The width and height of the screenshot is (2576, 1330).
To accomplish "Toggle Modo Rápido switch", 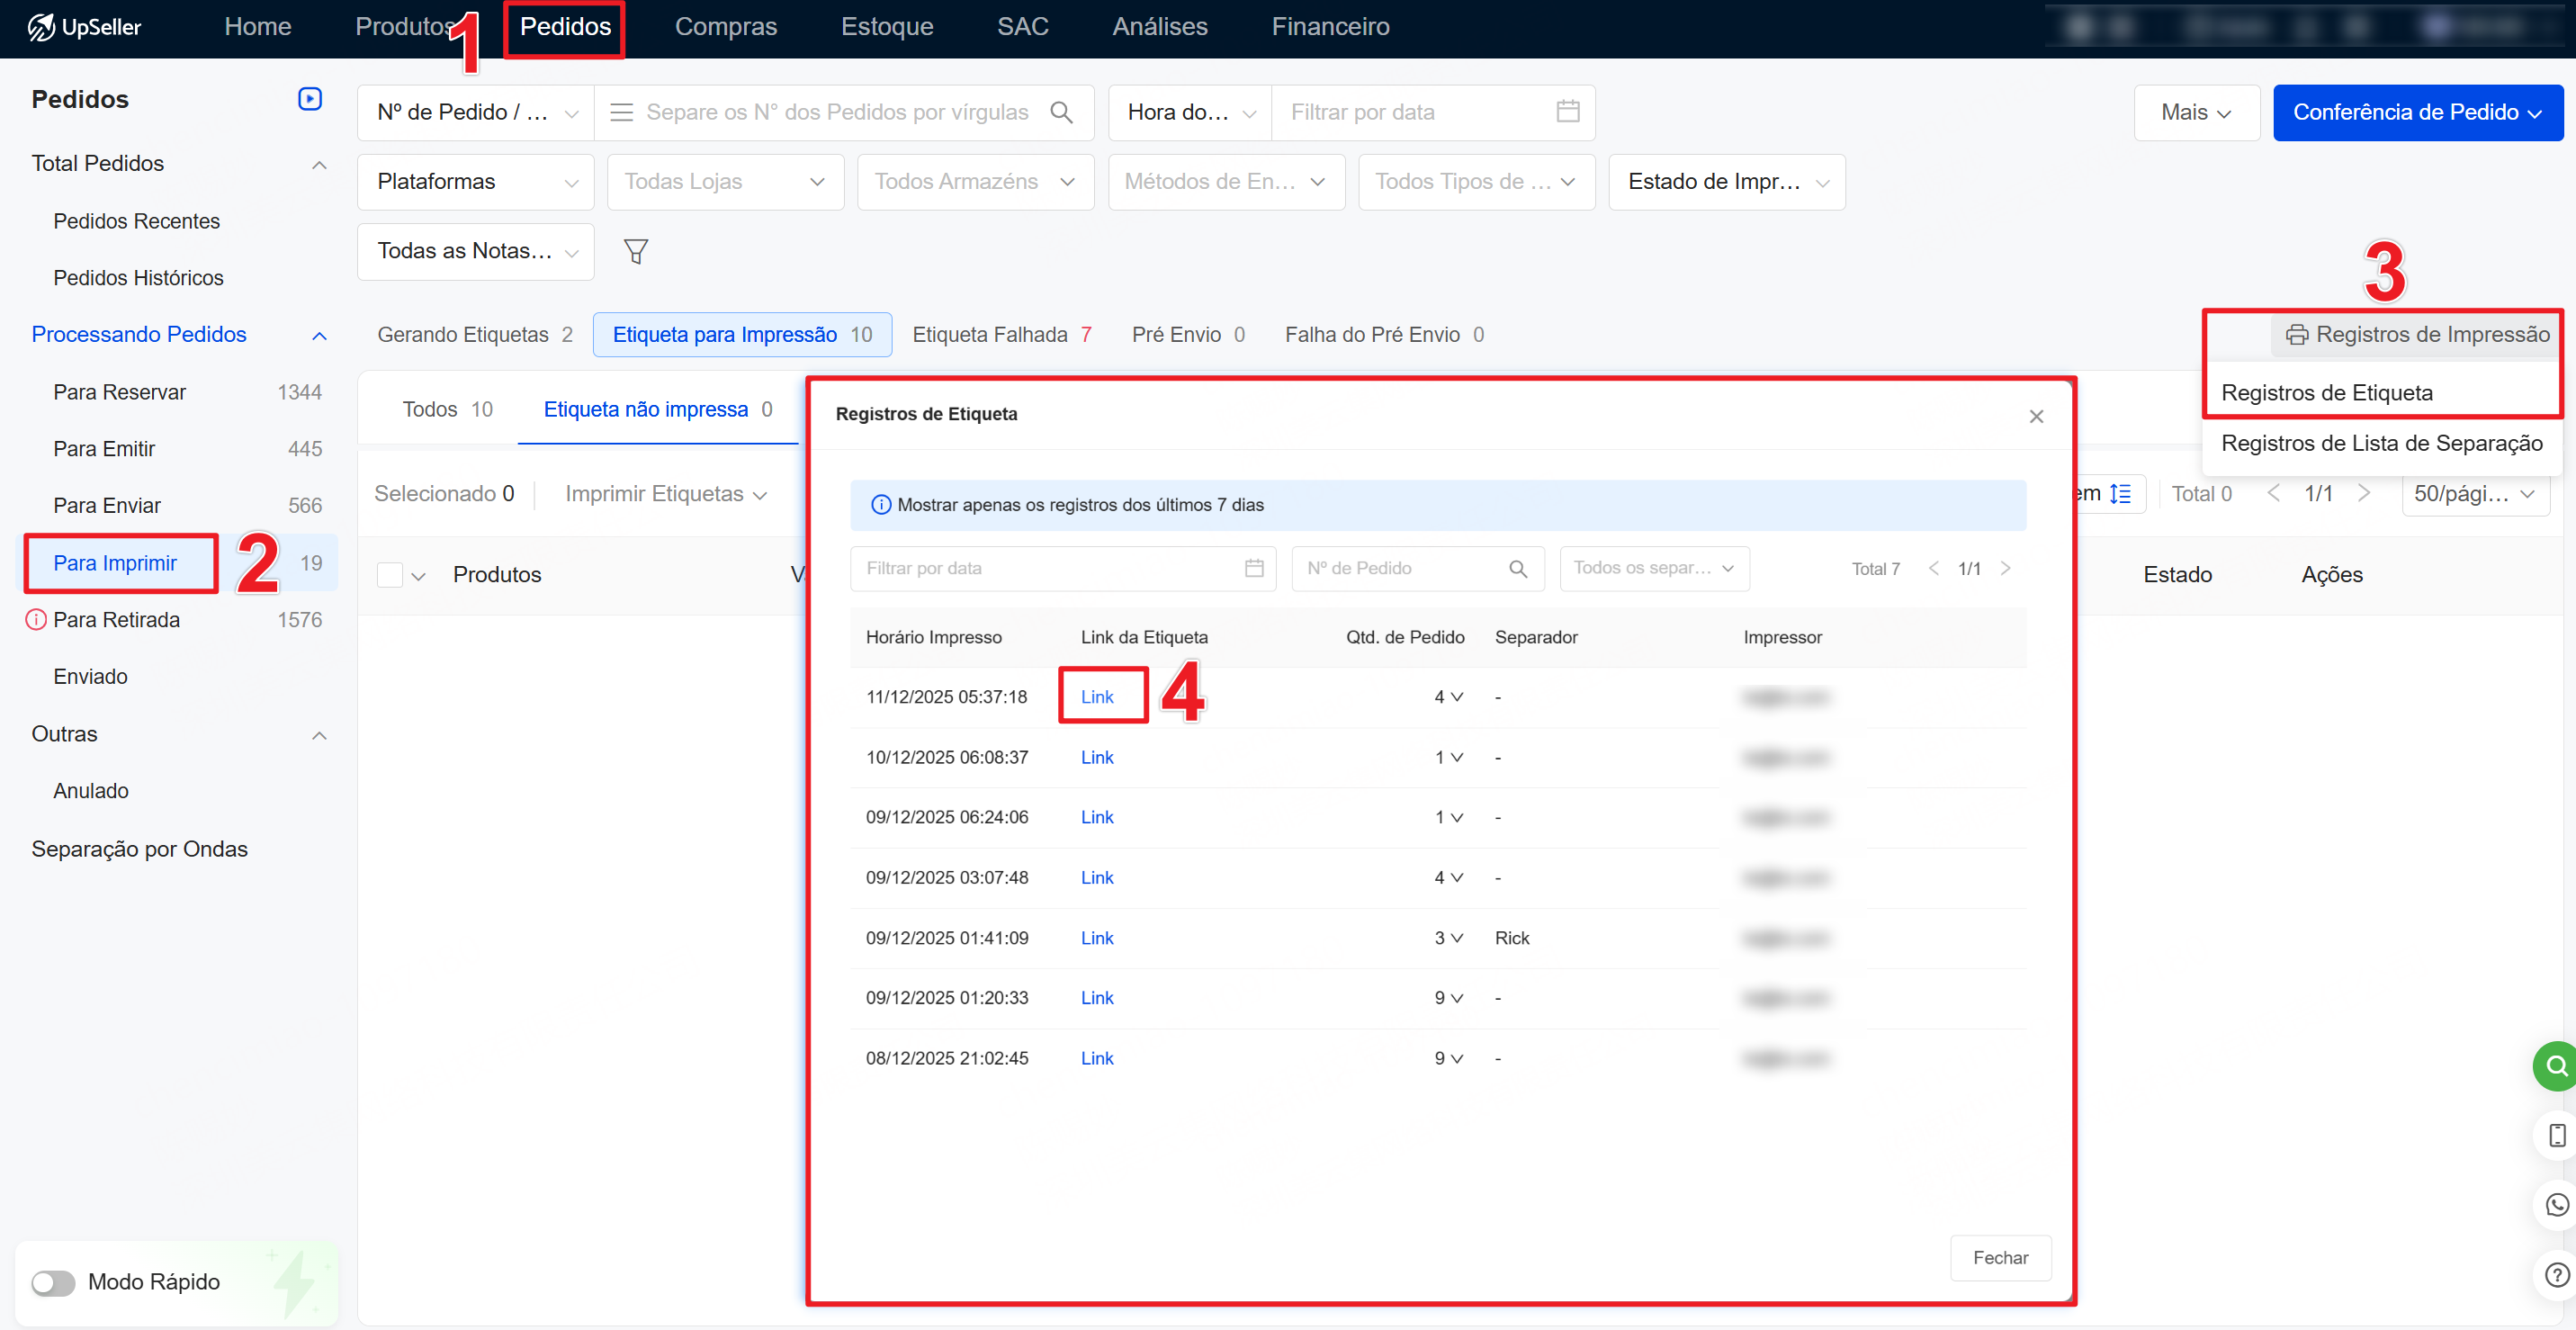I will pyautogui.click(x=53, y=1282).
